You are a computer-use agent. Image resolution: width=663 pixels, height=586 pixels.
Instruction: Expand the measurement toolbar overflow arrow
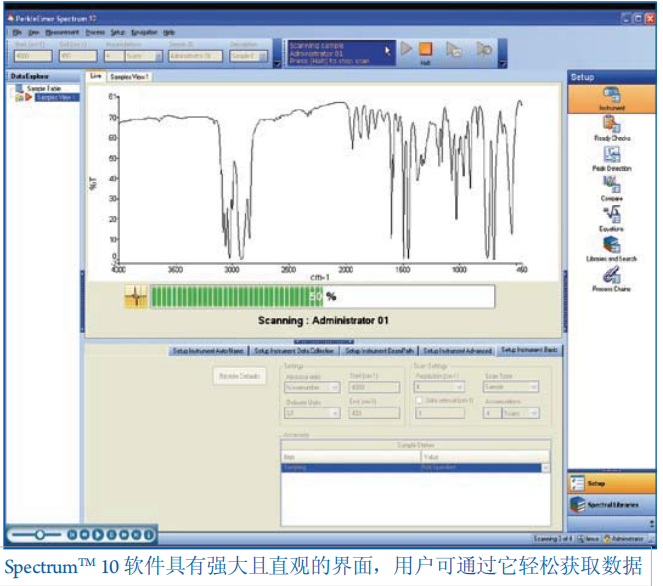click(277, 64)
